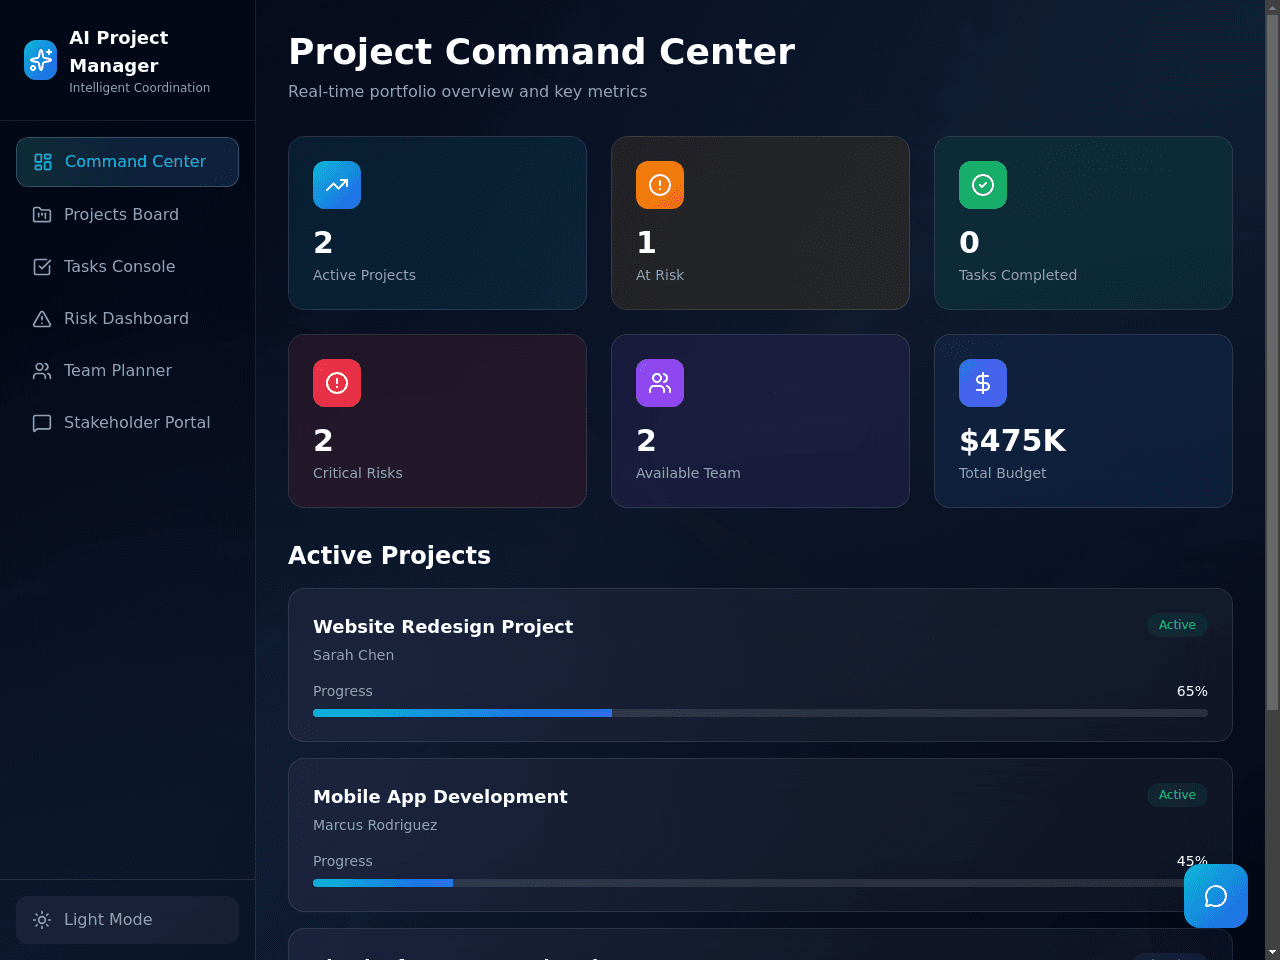Open the floating chat assistant button
Image resolution: width=1280 pixels, height=960 pixels.
(1216, 896)
